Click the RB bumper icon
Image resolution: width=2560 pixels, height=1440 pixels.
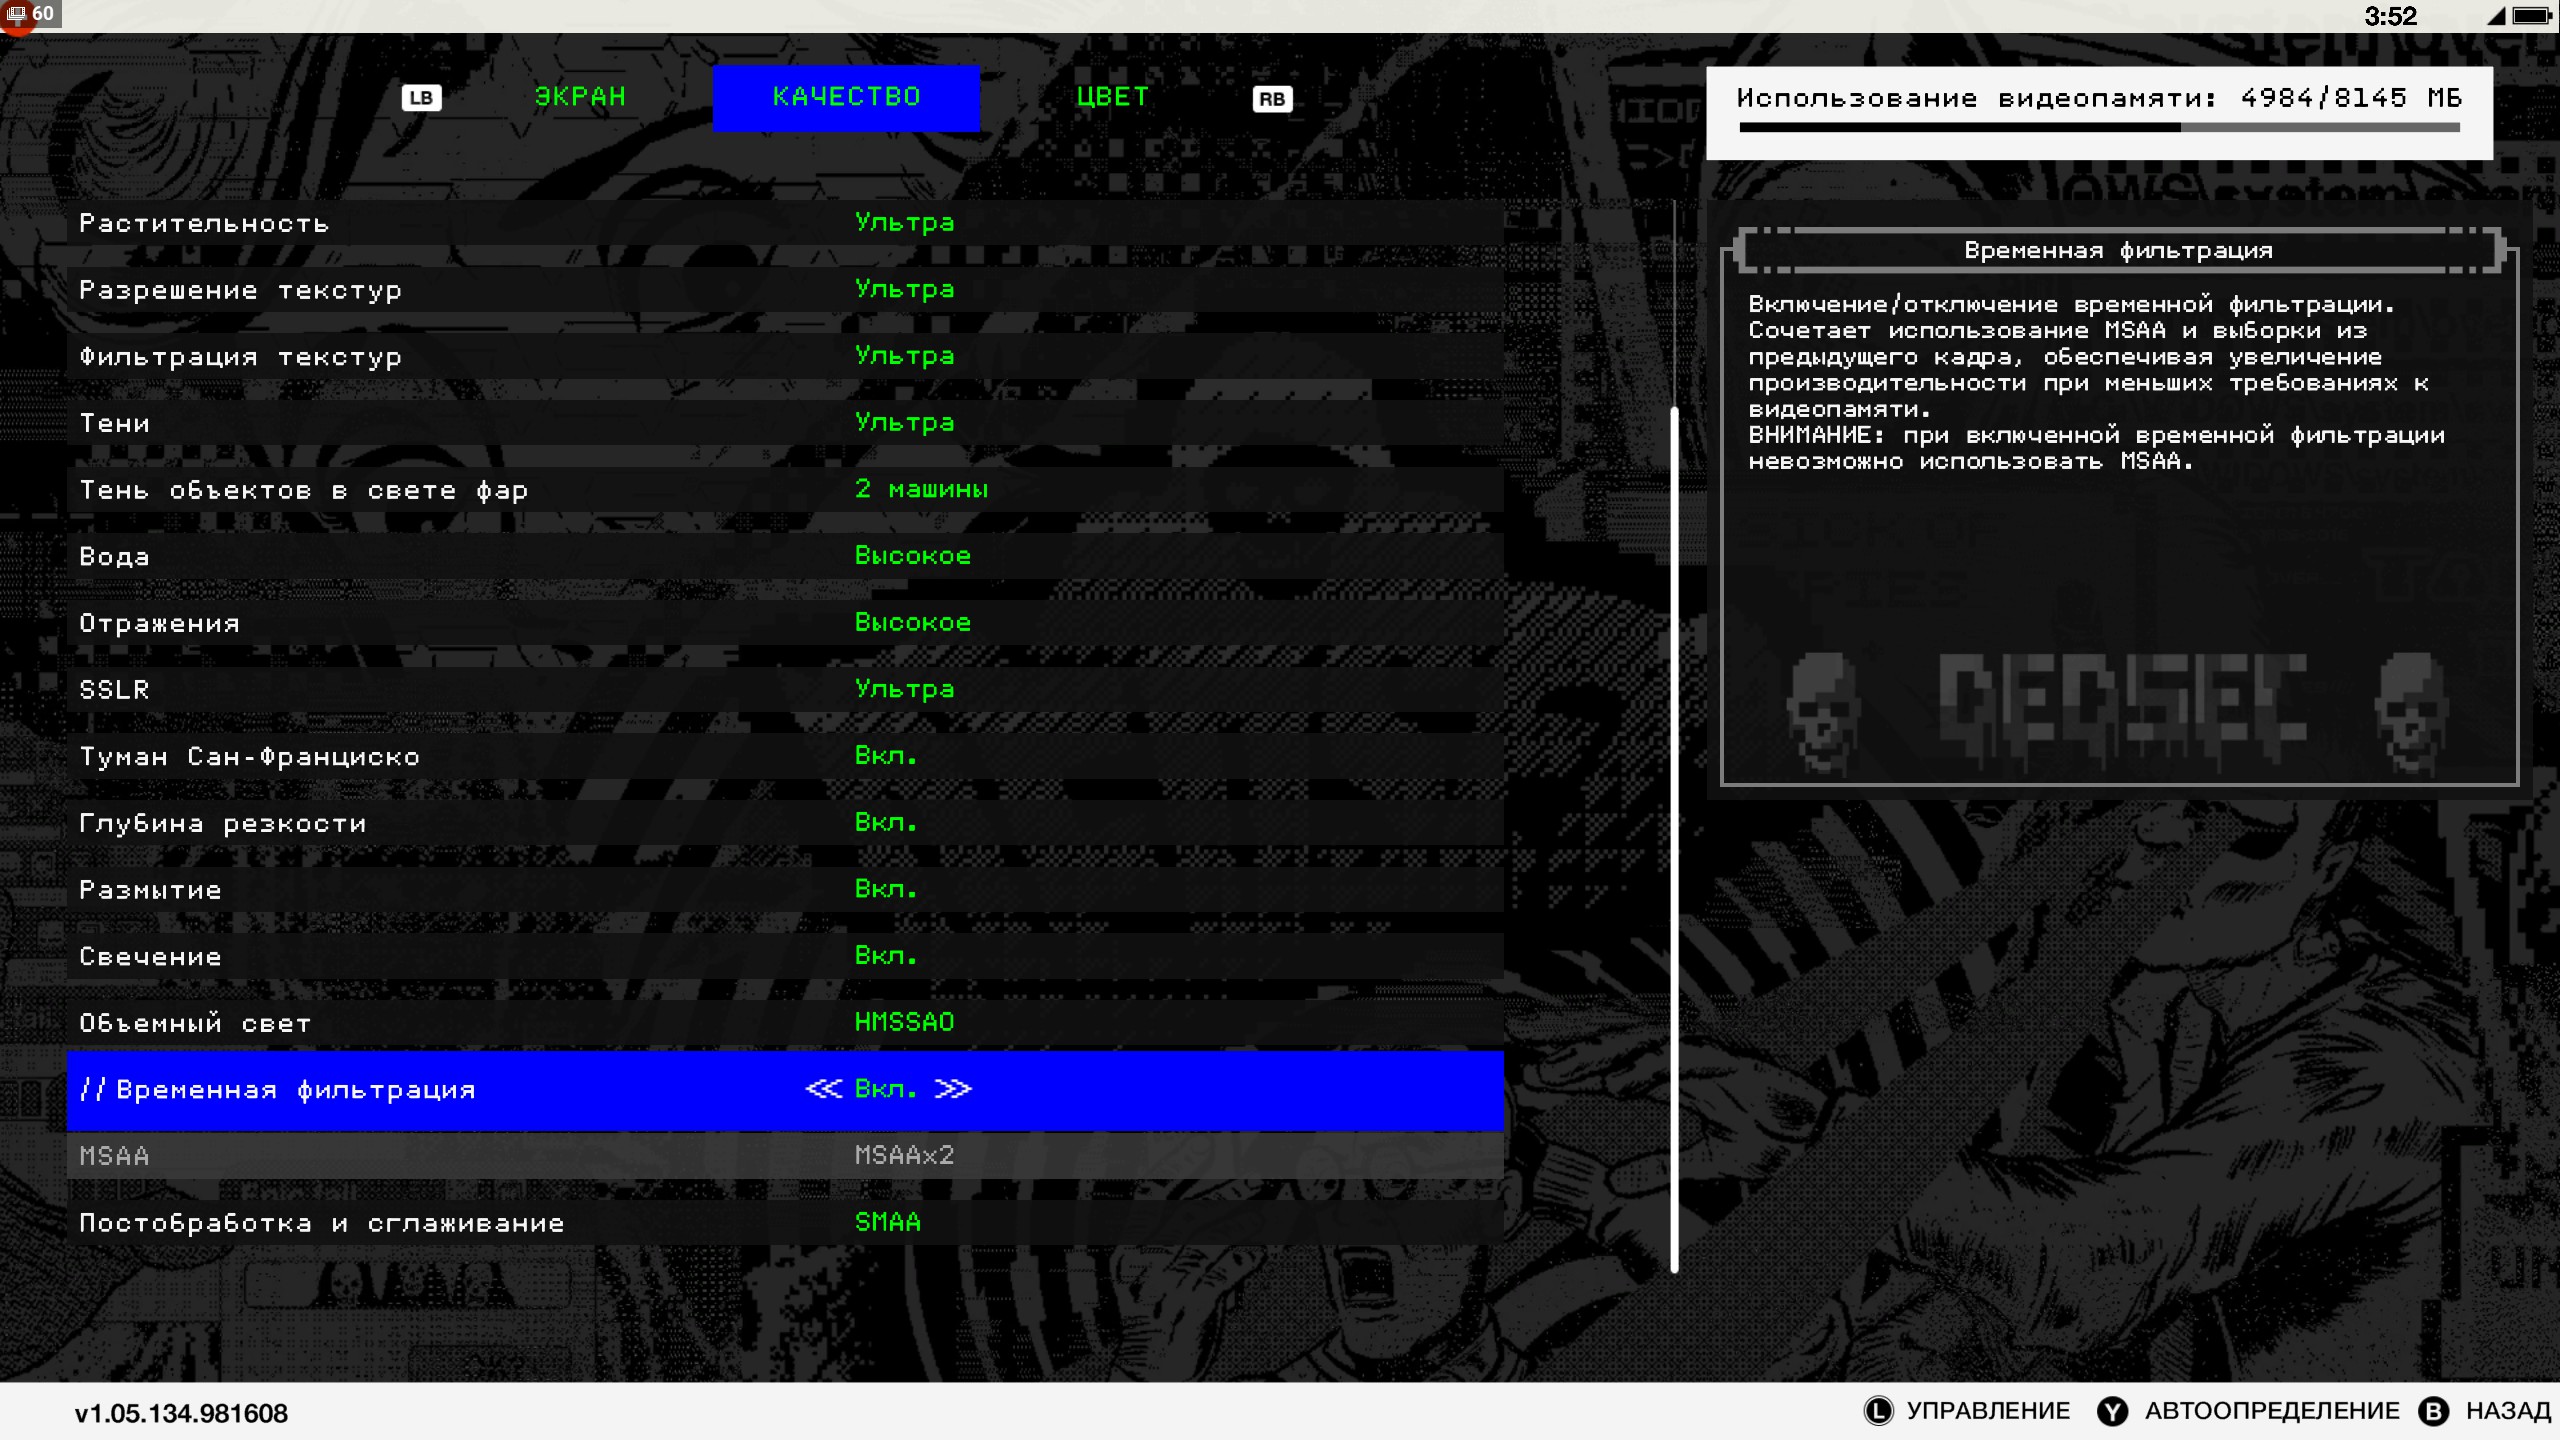[1272, 99]
